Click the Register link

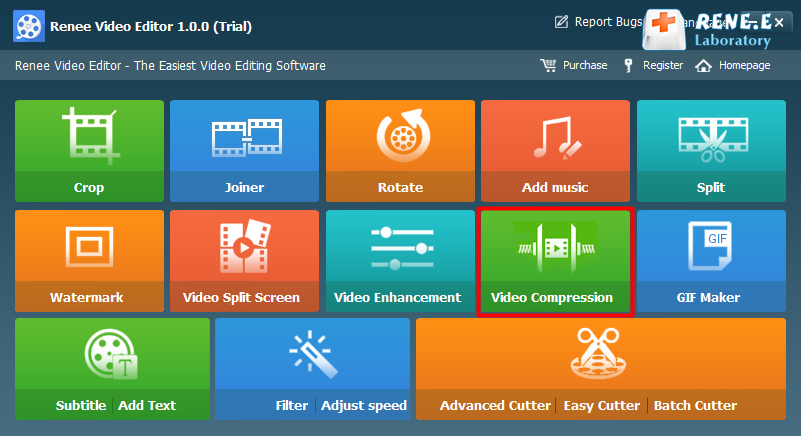663,65
